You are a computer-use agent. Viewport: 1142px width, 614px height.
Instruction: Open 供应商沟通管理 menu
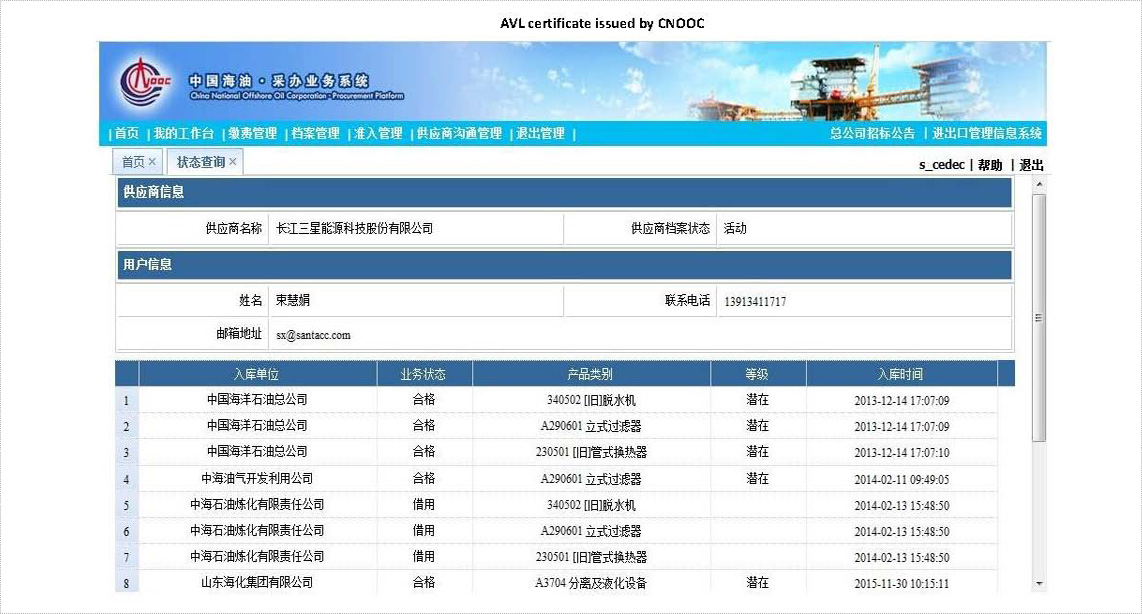point(460,133)
